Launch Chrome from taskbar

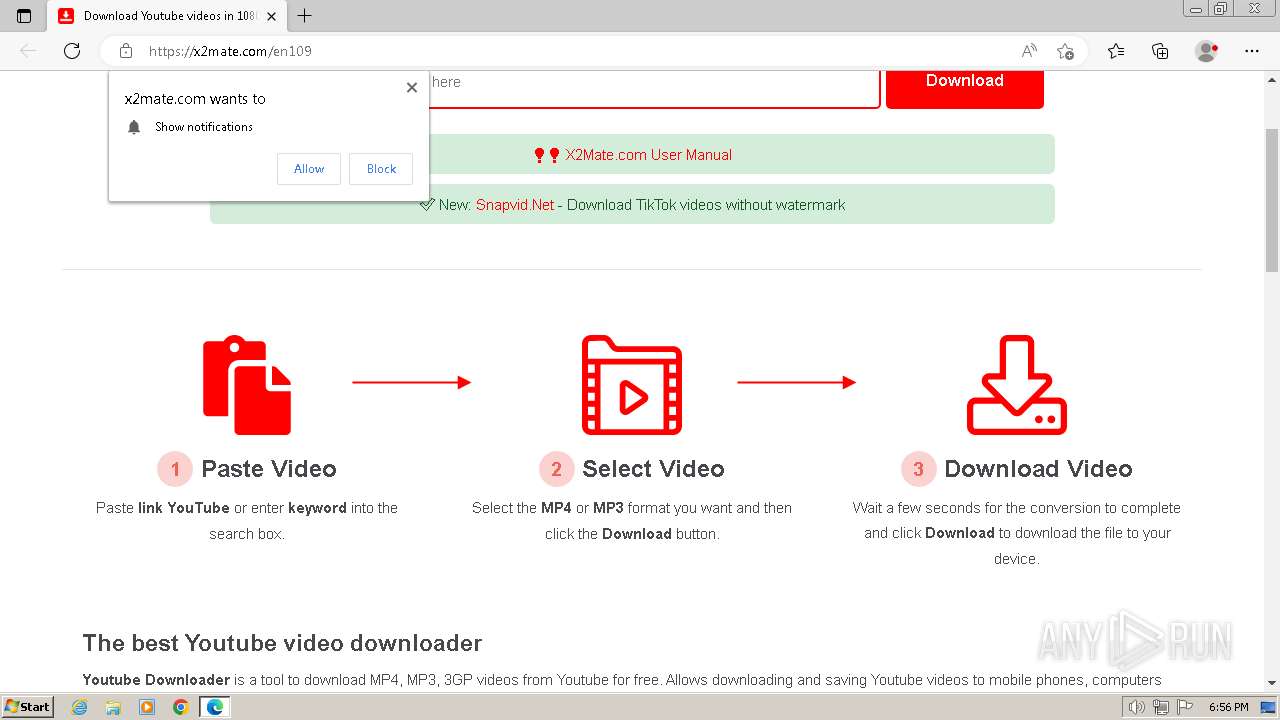pyautogui.click(x=180, y=707)
